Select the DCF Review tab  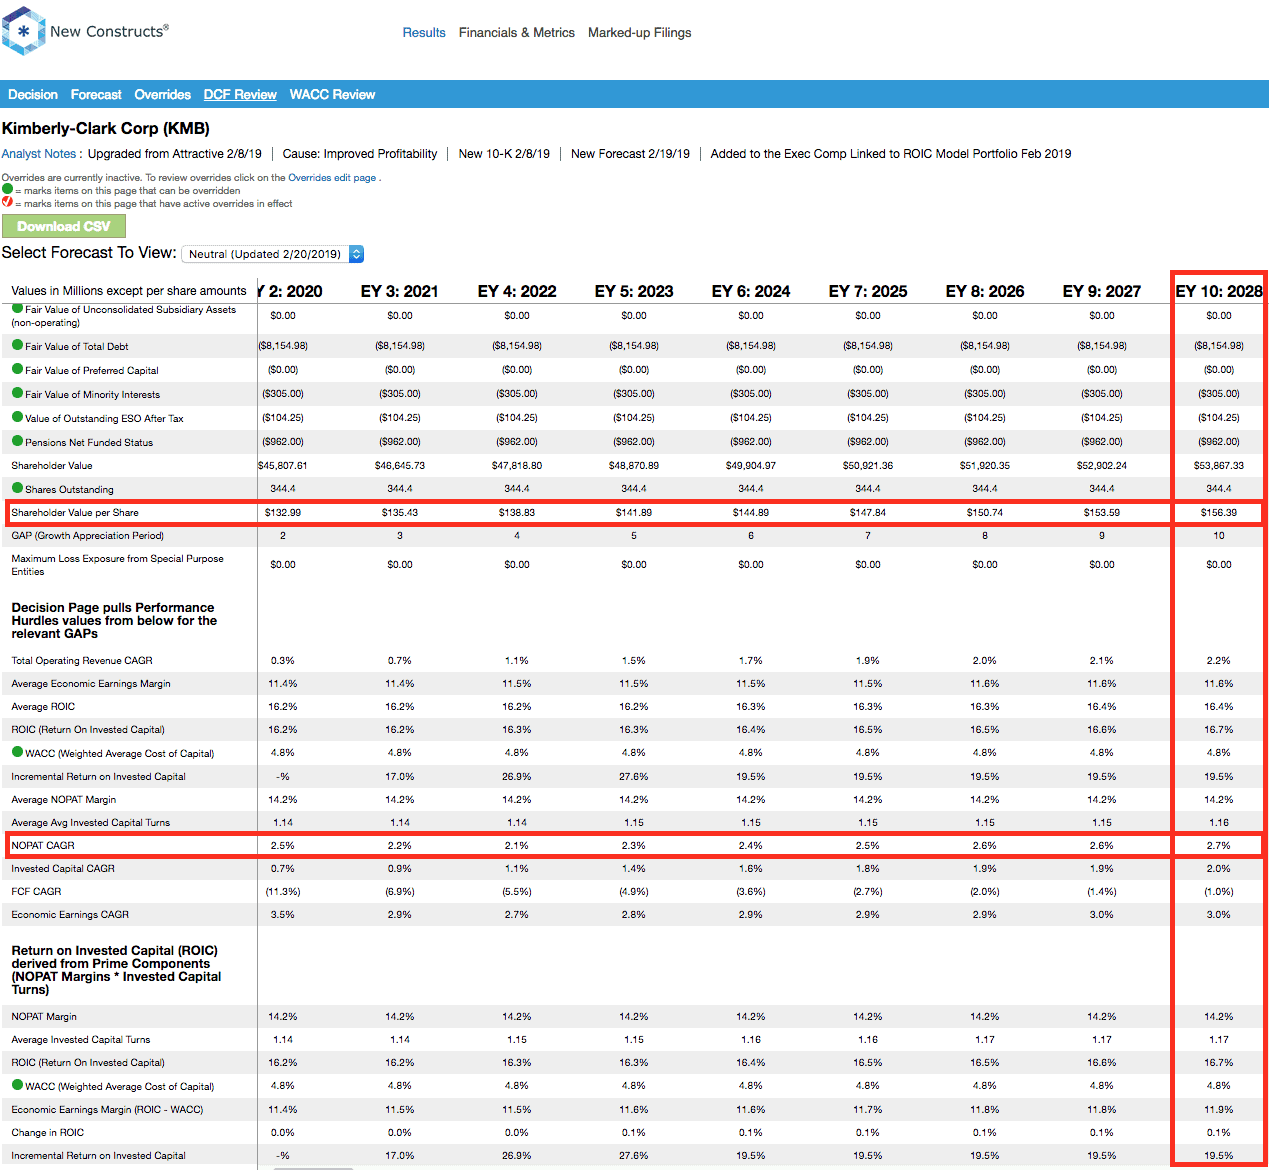tap(240, 95)
